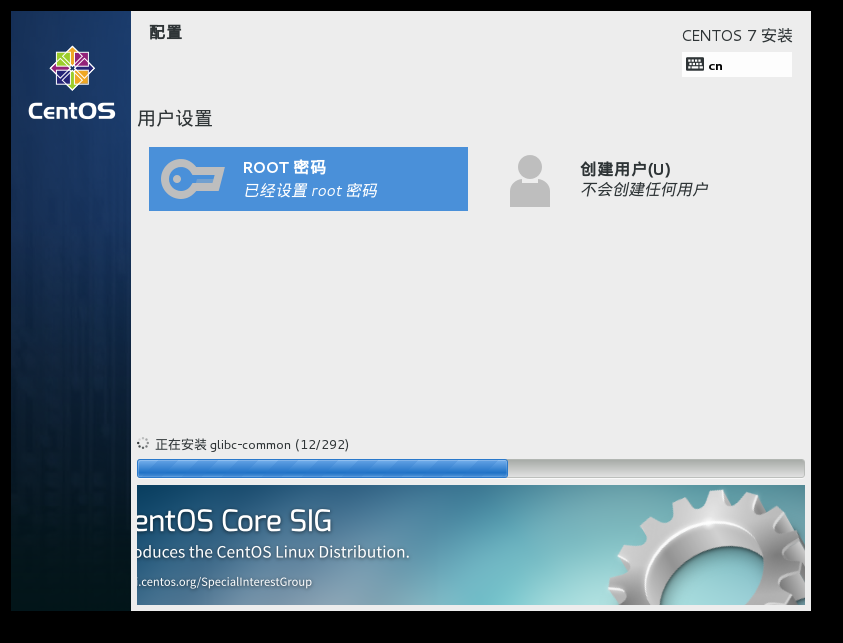
Task: Click the centos.org/SpecialInterestGroup URL text
Action: [224, 582]
